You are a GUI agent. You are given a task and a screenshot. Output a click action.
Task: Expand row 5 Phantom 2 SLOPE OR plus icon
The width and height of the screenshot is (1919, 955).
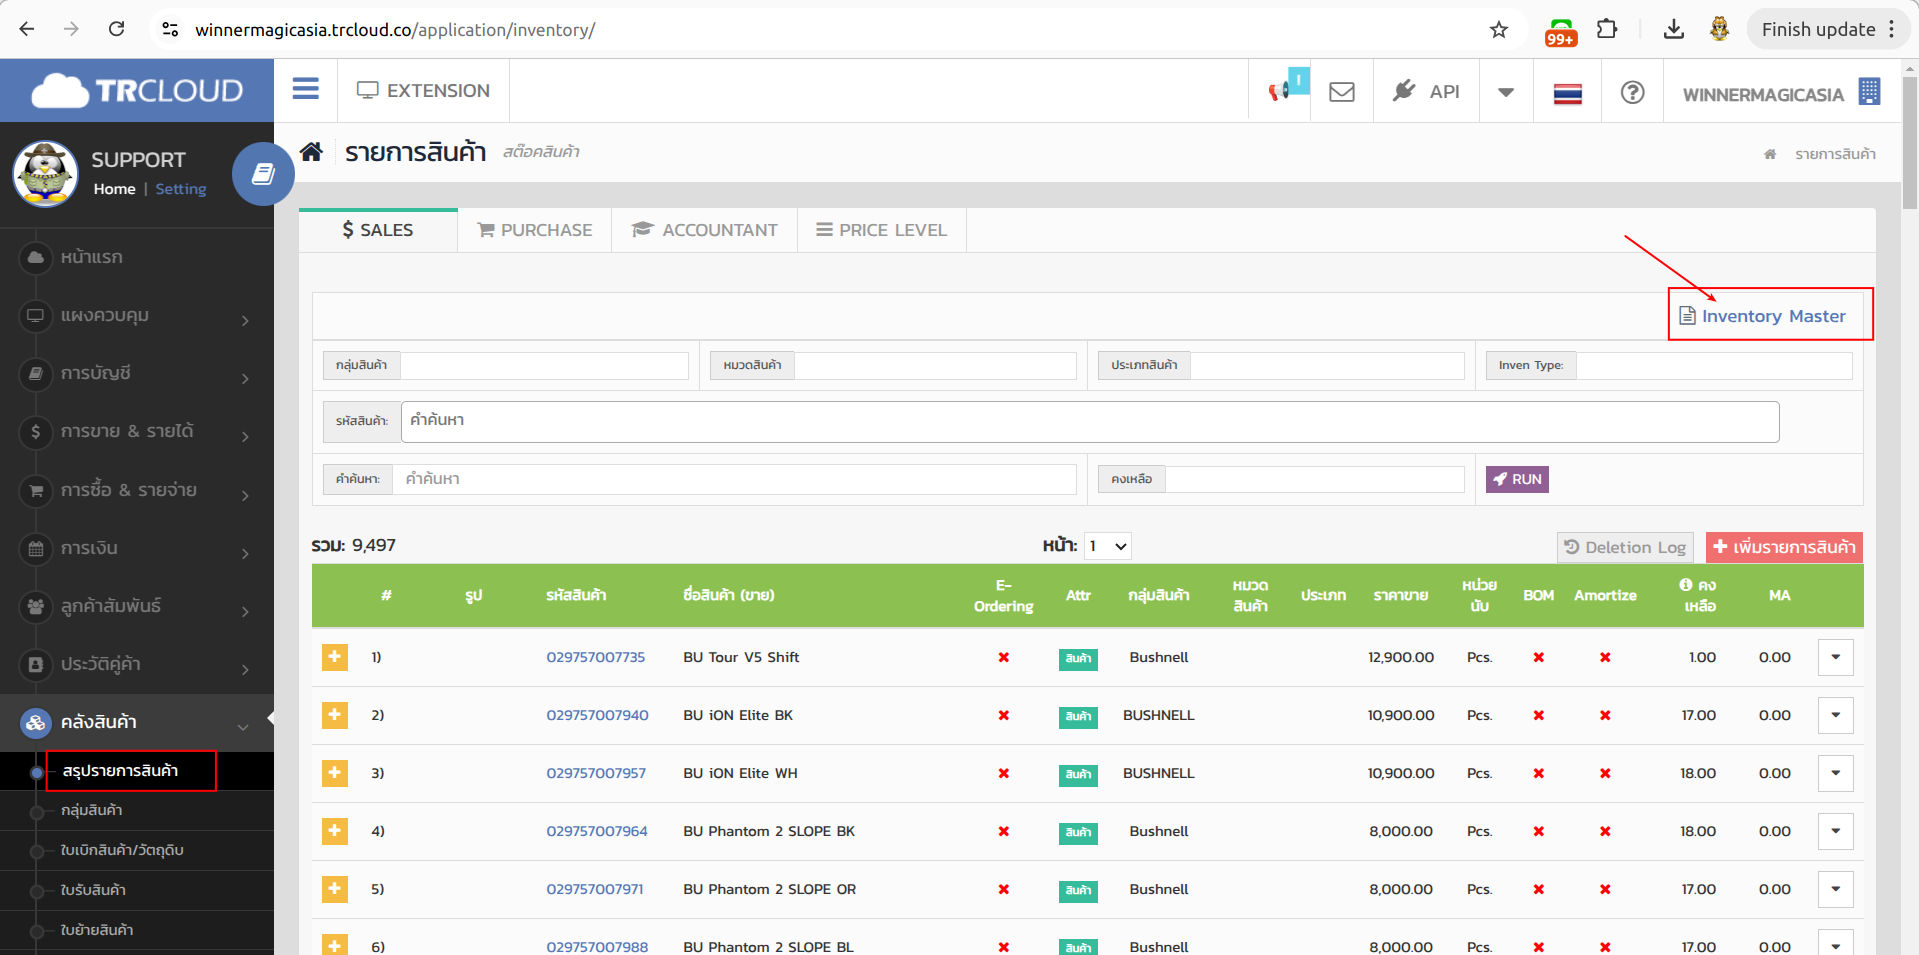pos(335,889)
